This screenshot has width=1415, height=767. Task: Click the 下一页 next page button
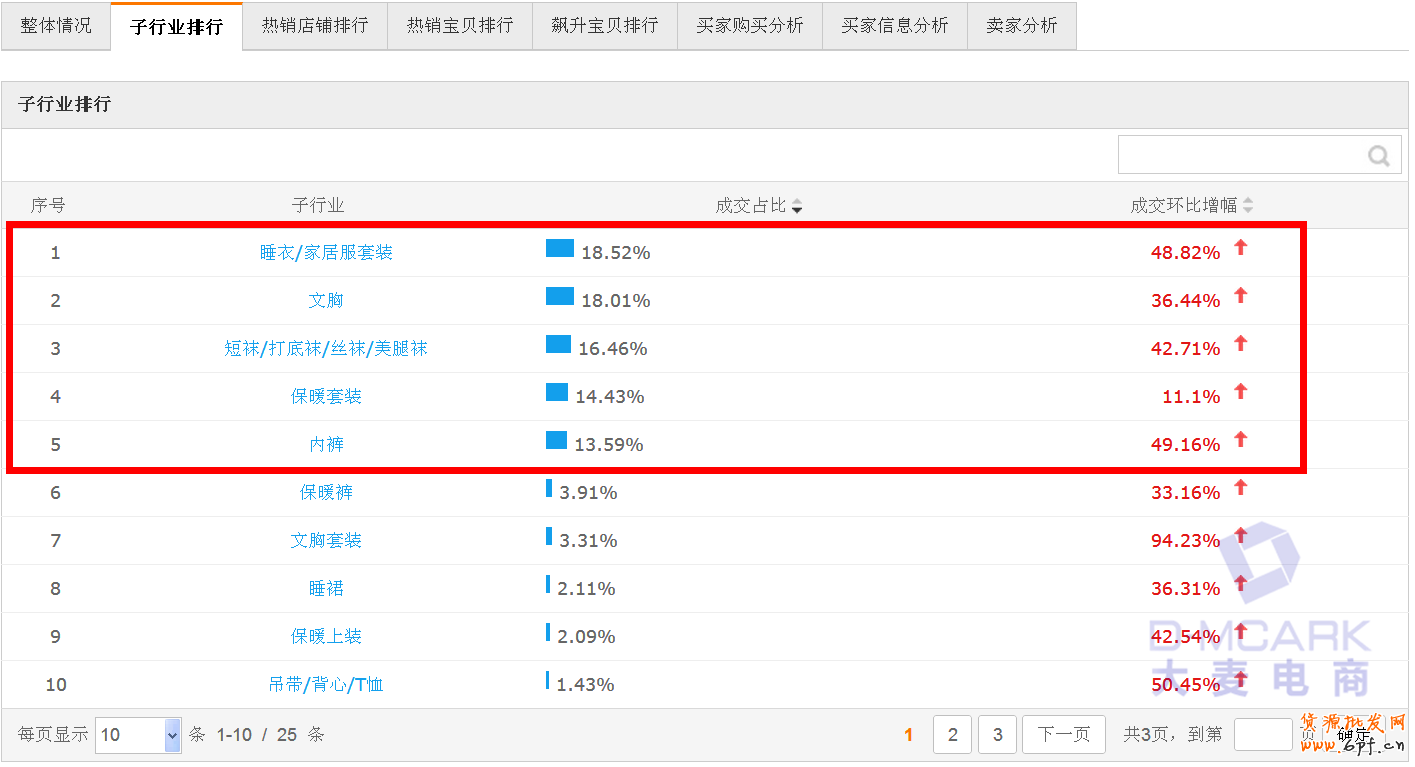(x=1063, y=735)
